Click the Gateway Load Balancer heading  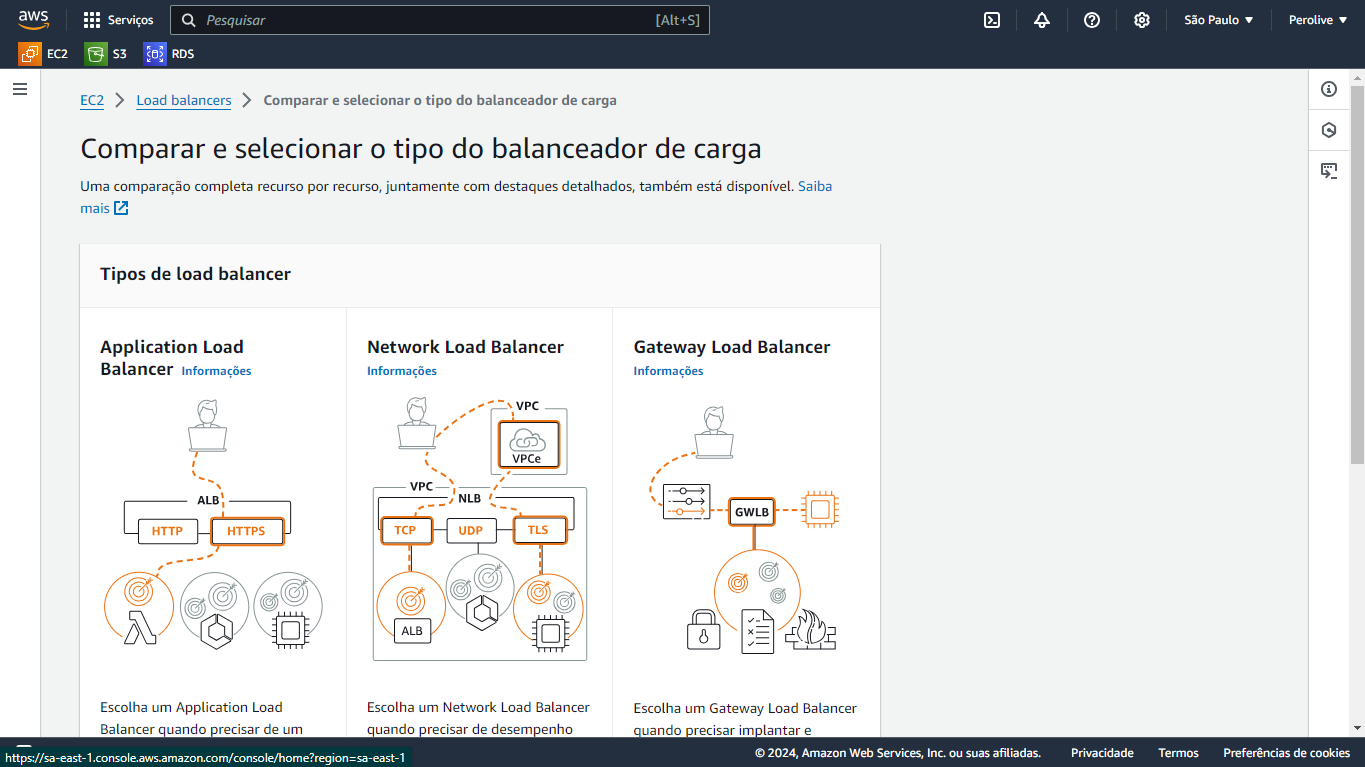[732, 347]
